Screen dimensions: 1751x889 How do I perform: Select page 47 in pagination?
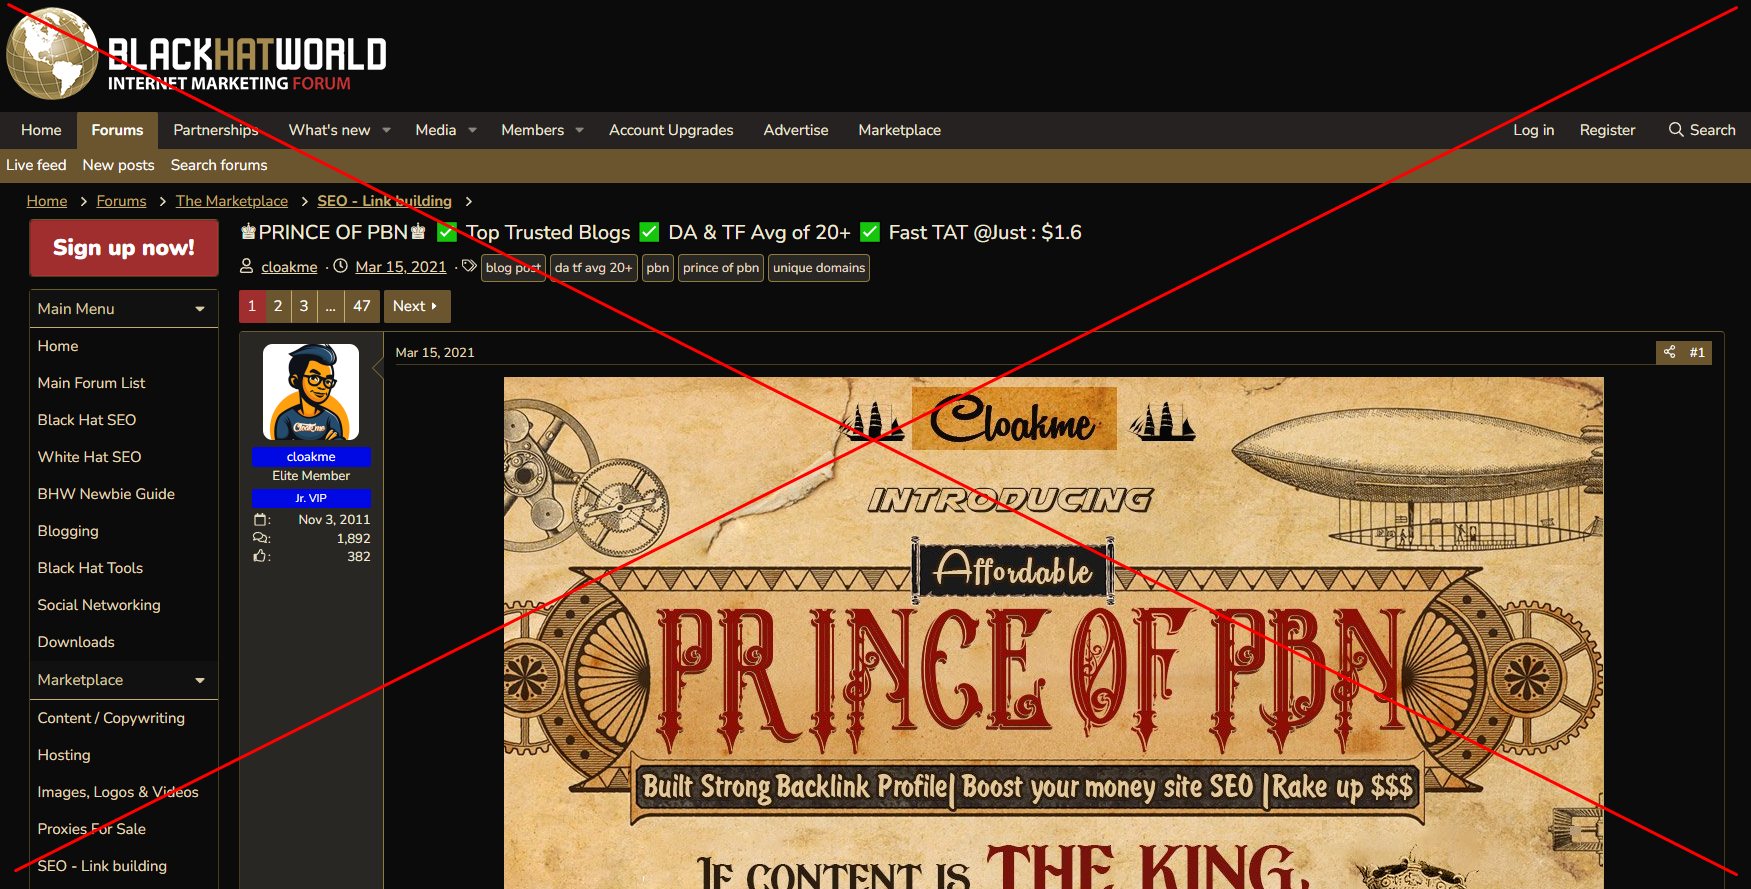[x=362, y=306]
